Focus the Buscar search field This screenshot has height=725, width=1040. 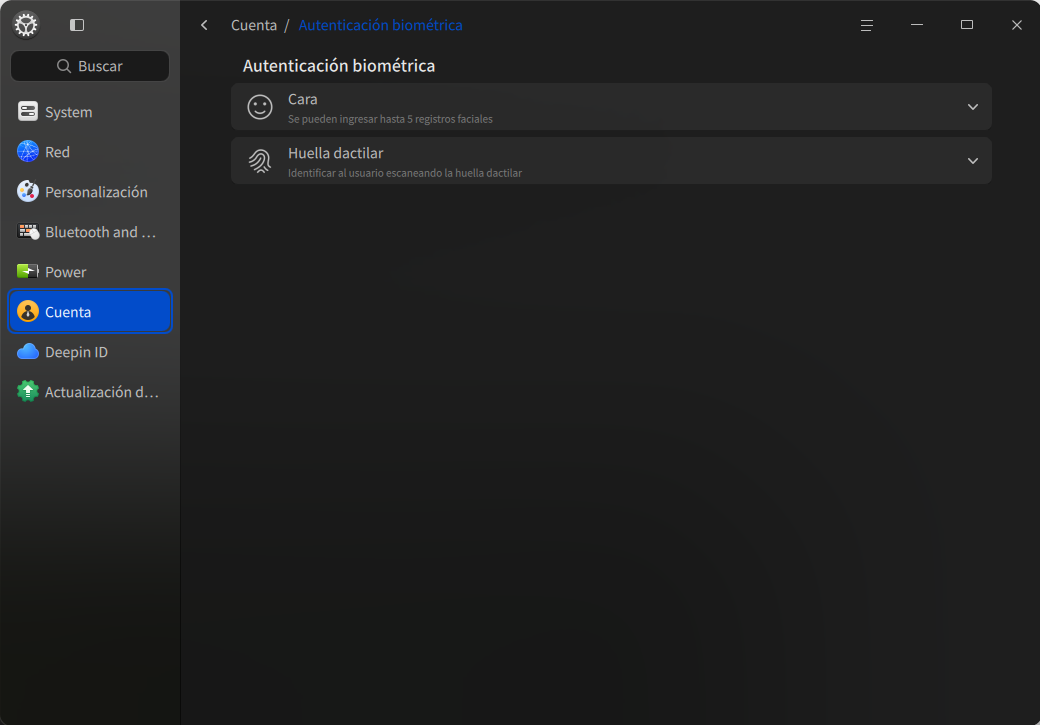coord(90,66)
